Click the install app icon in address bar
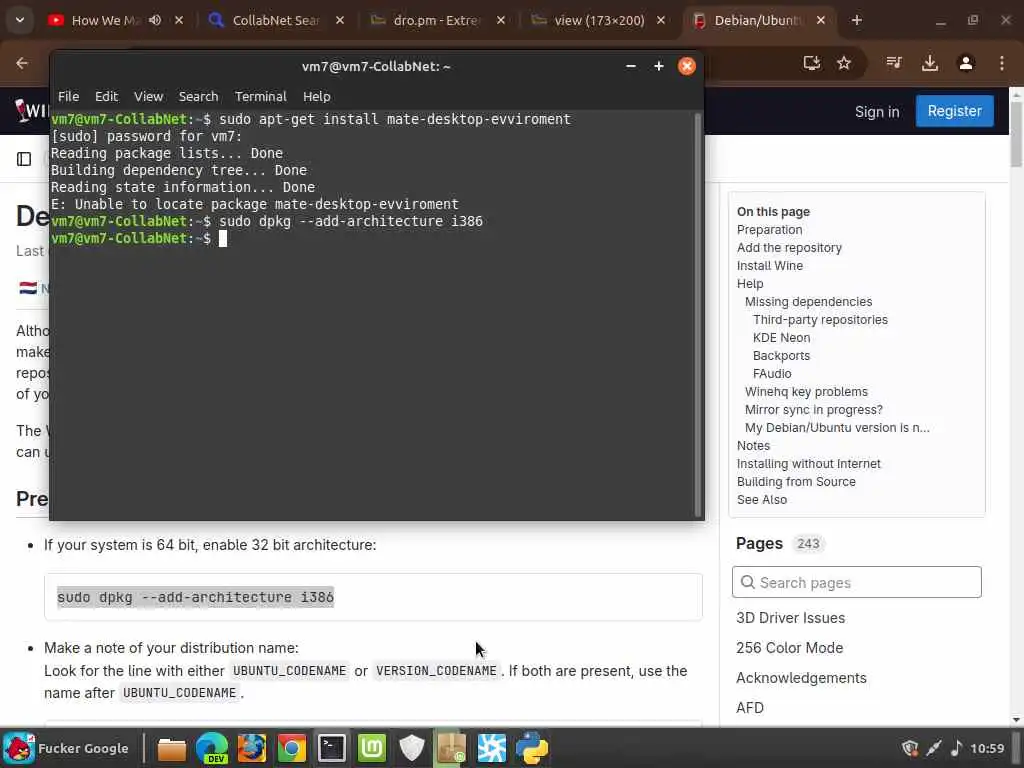The height and width of the screenshot is (768, 1024). (812, 63)
